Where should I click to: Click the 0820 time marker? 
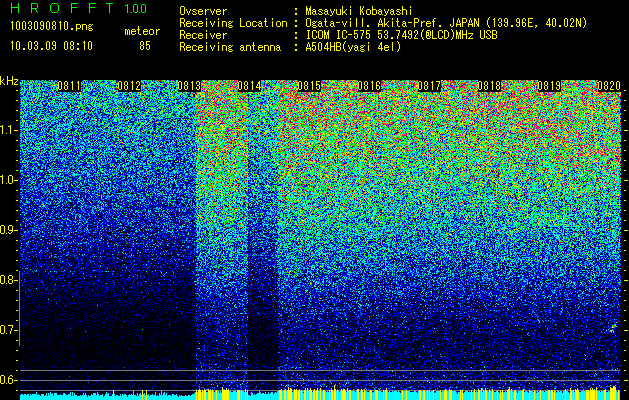[x=609, y=86]
